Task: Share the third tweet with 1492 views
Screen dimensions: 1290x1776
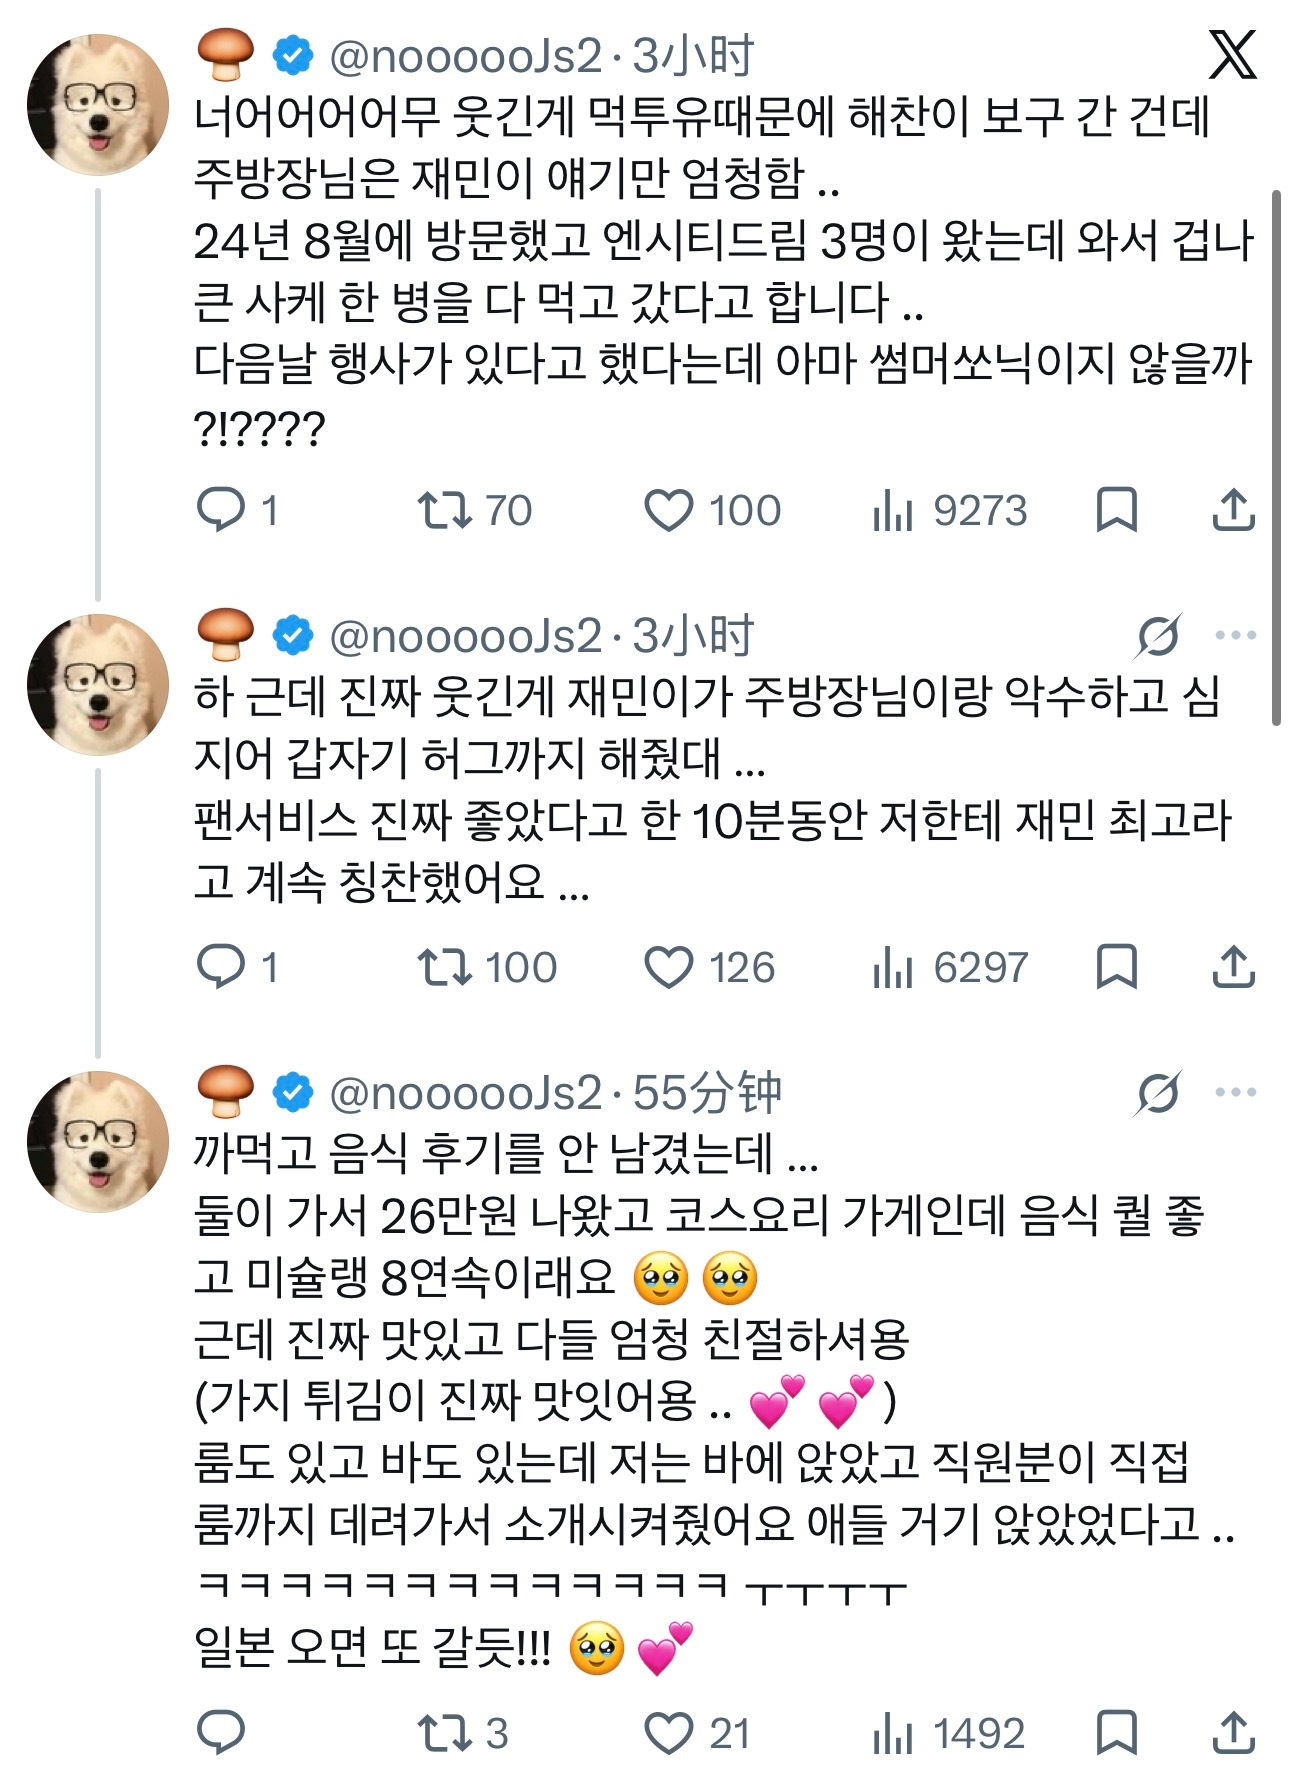Action: (1234, 1733)
